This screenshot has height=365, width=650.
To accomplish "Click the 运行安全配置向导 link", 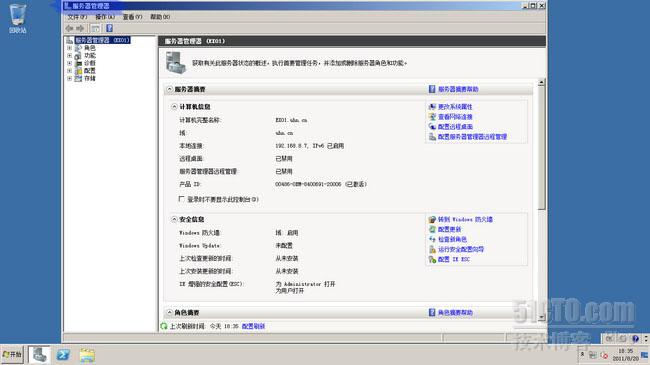I will pos(461,249).
